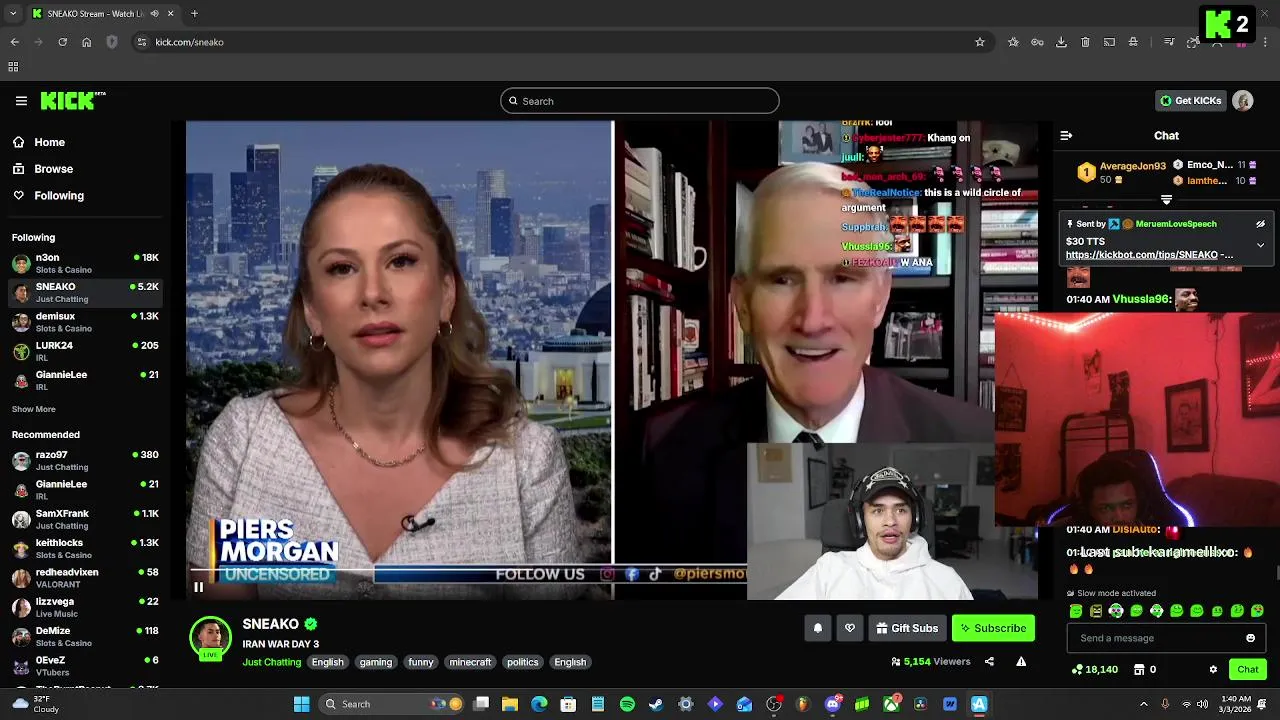Open LURK24 channel in sidebar

pyautogui.click(x=85, y=351)
